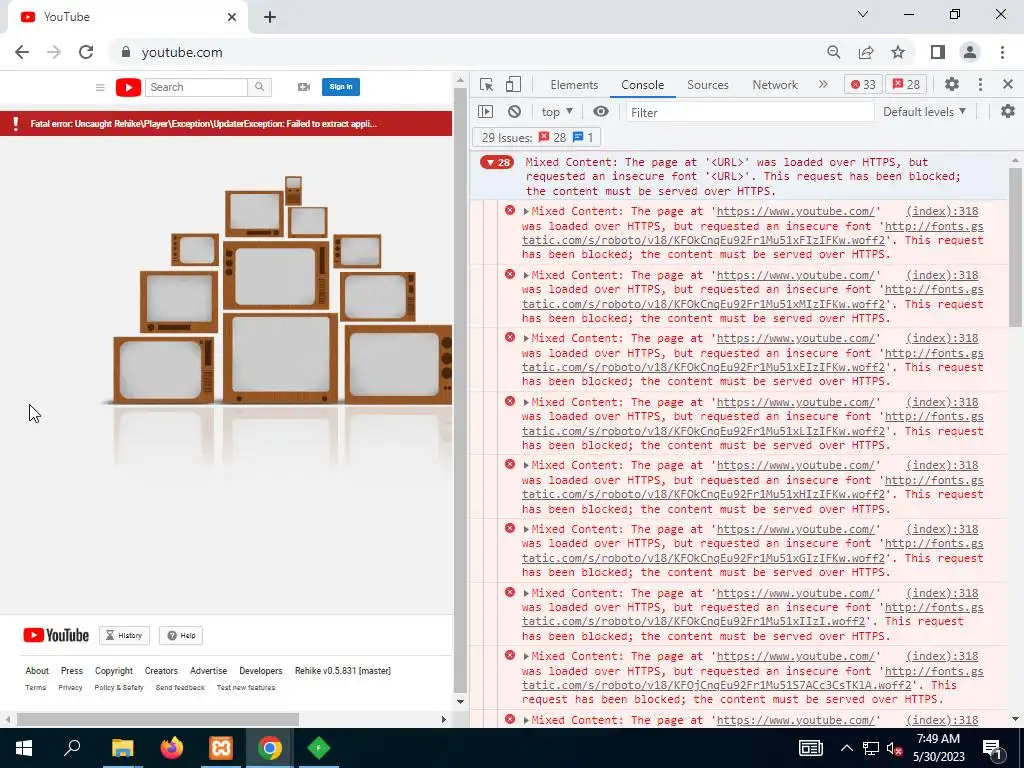Click the page horizontal scrollbar

(157, 719)
